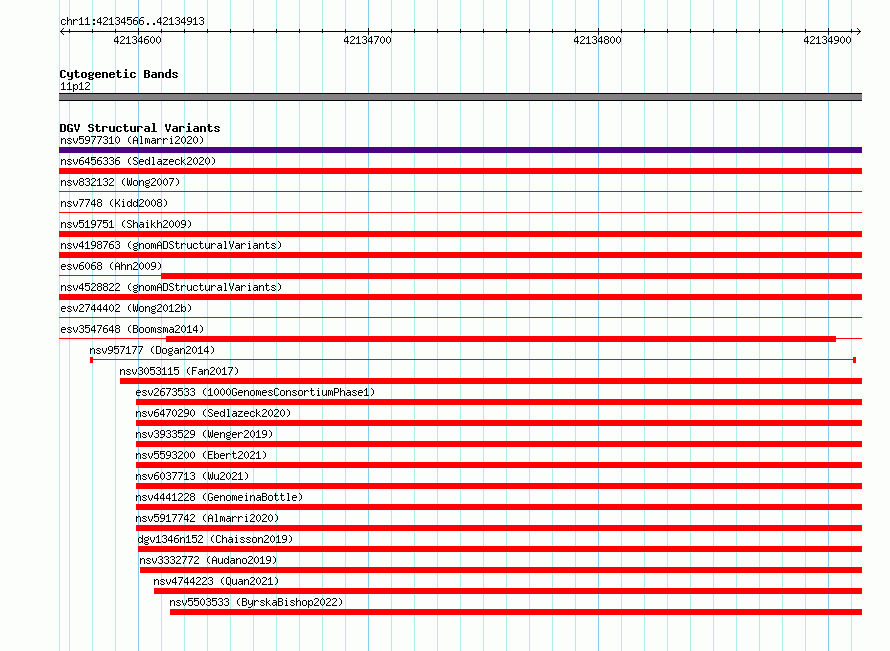Click the red bar under dgv1346n152

tap(500, 549)
